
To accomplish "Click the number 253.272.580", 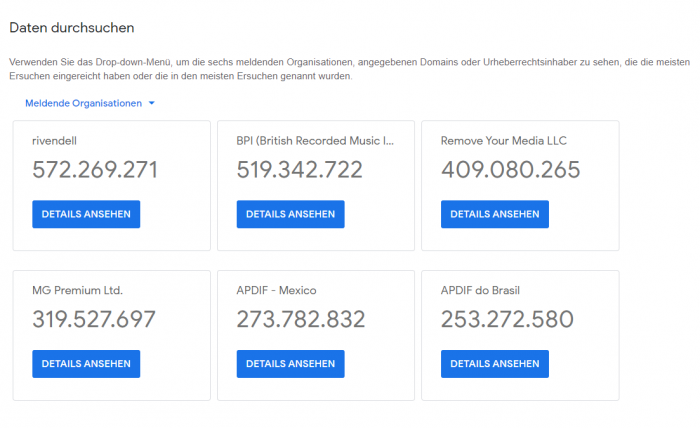I will [507, 319].
